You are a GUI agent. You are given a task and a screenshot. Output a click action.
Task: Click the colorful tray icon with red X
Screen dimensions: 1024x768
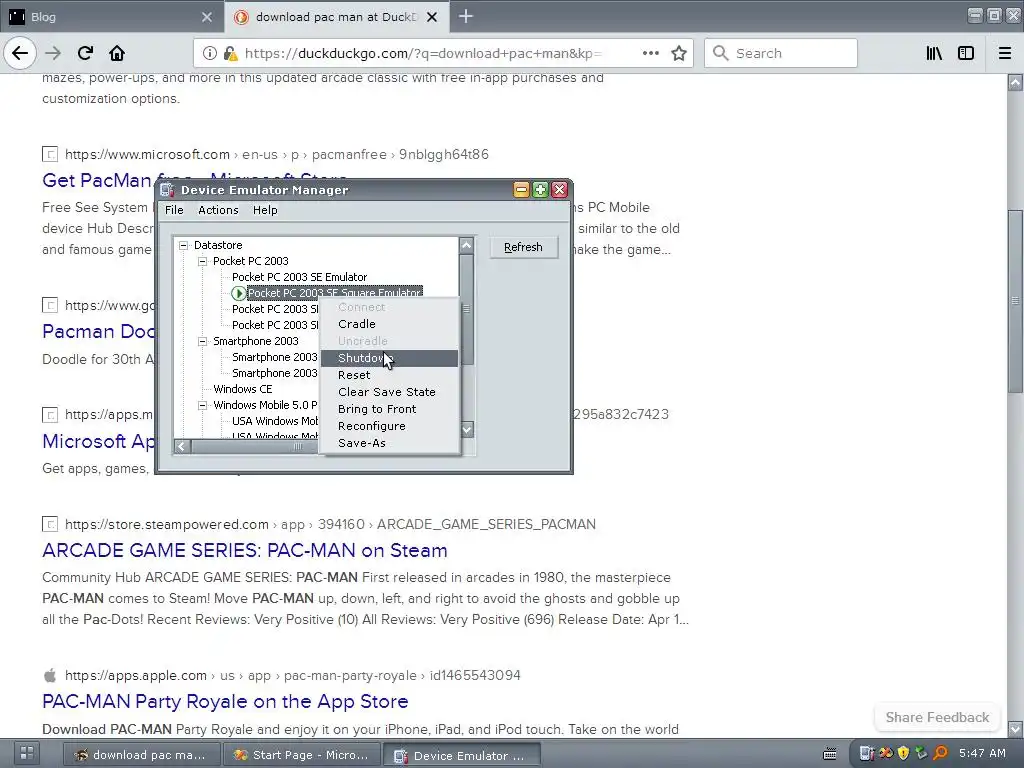886,754
